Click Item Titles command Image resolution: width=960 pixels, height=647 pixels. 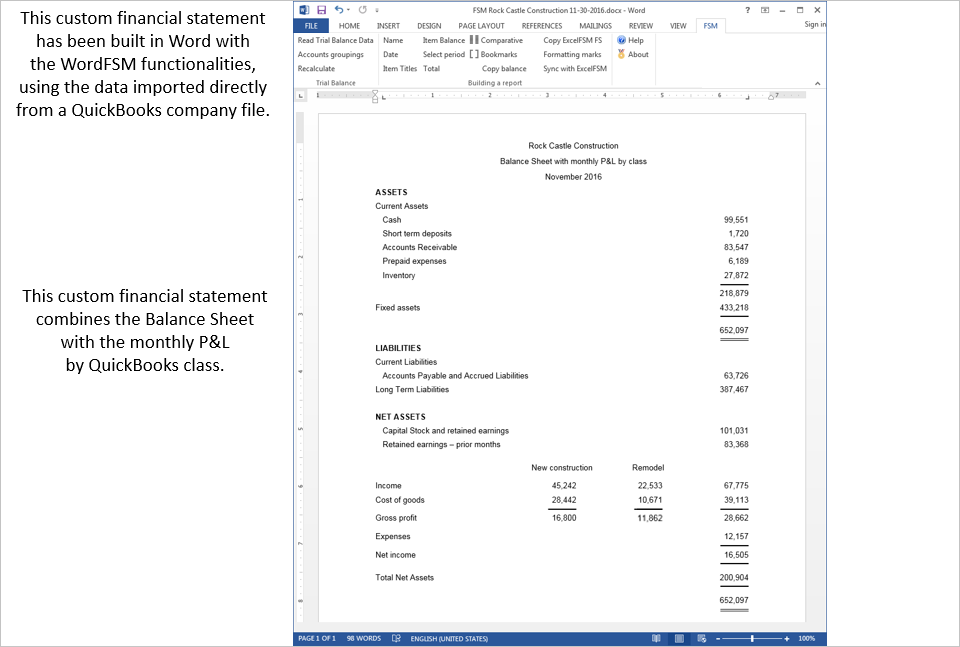pyautogui.click(x=400, y=69)
